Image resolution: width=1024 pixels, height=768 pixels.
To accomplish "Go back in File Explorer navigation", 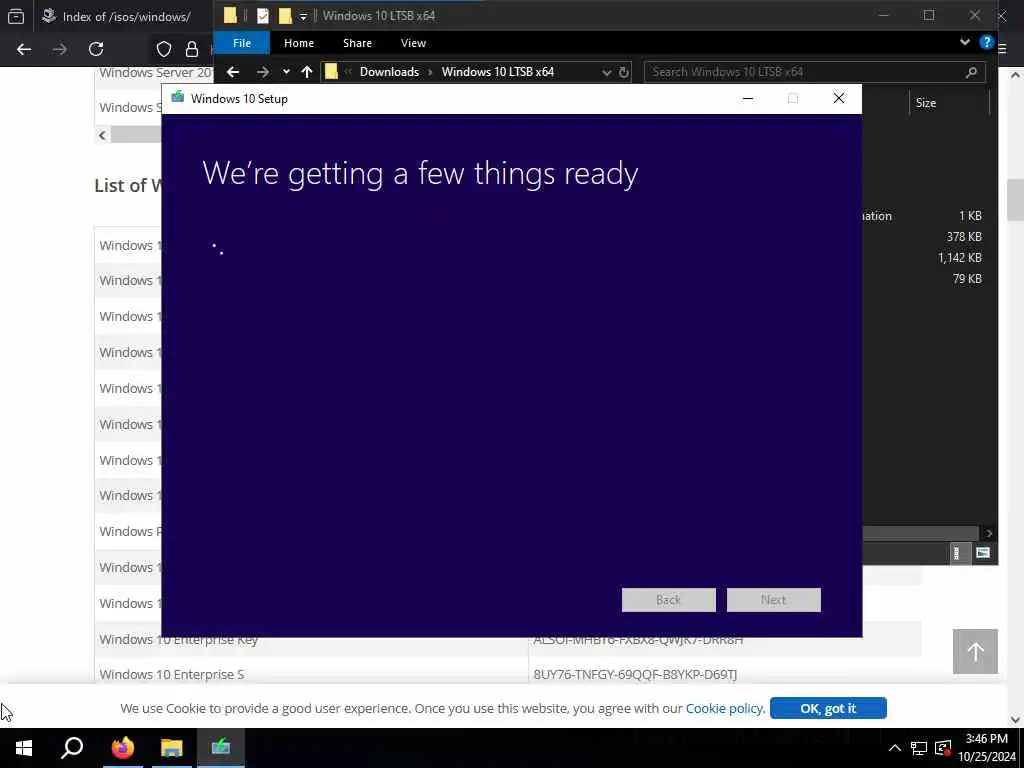I will (232, 72).
